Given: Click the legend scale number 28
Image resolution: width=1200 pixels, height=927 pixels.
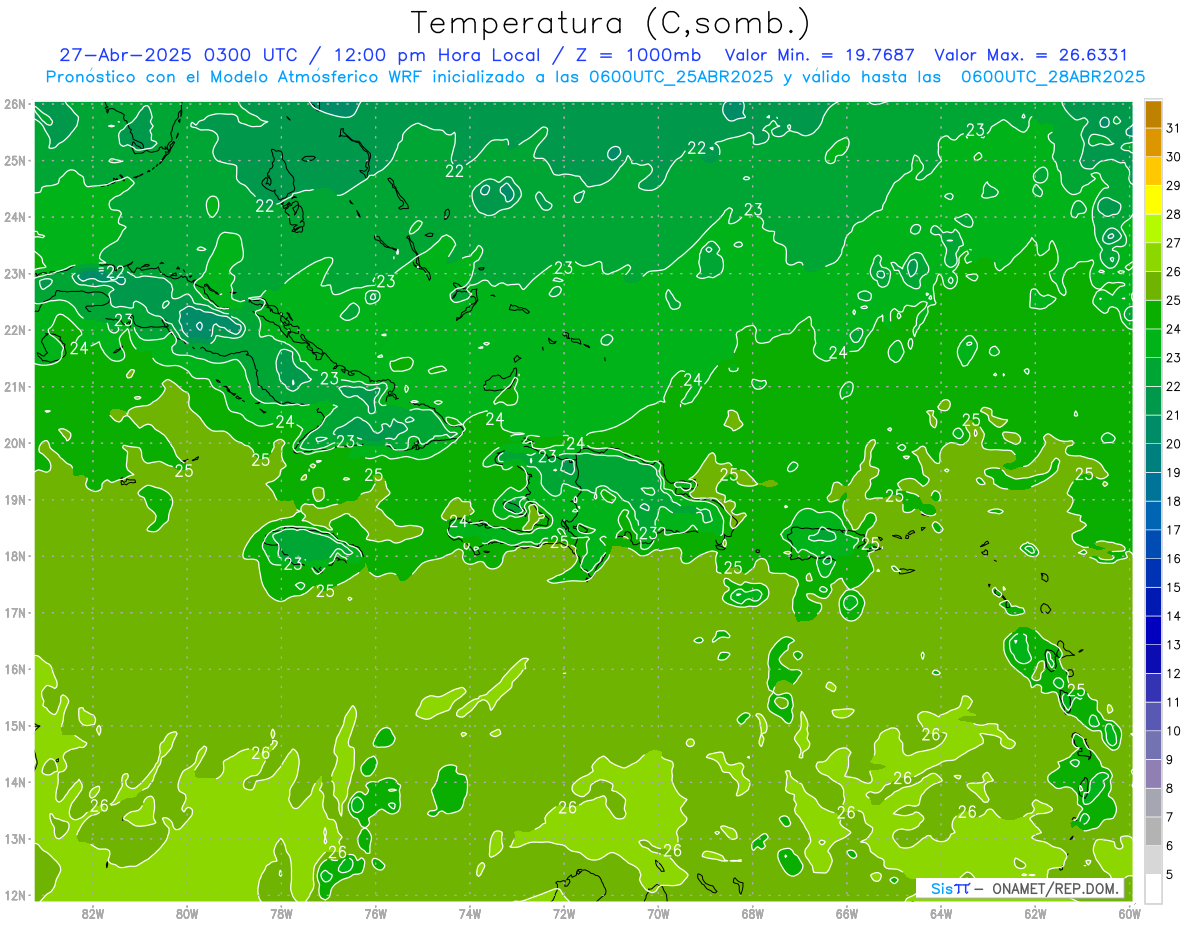Looking at the screenshot, I should click(x=1173, y=214).
